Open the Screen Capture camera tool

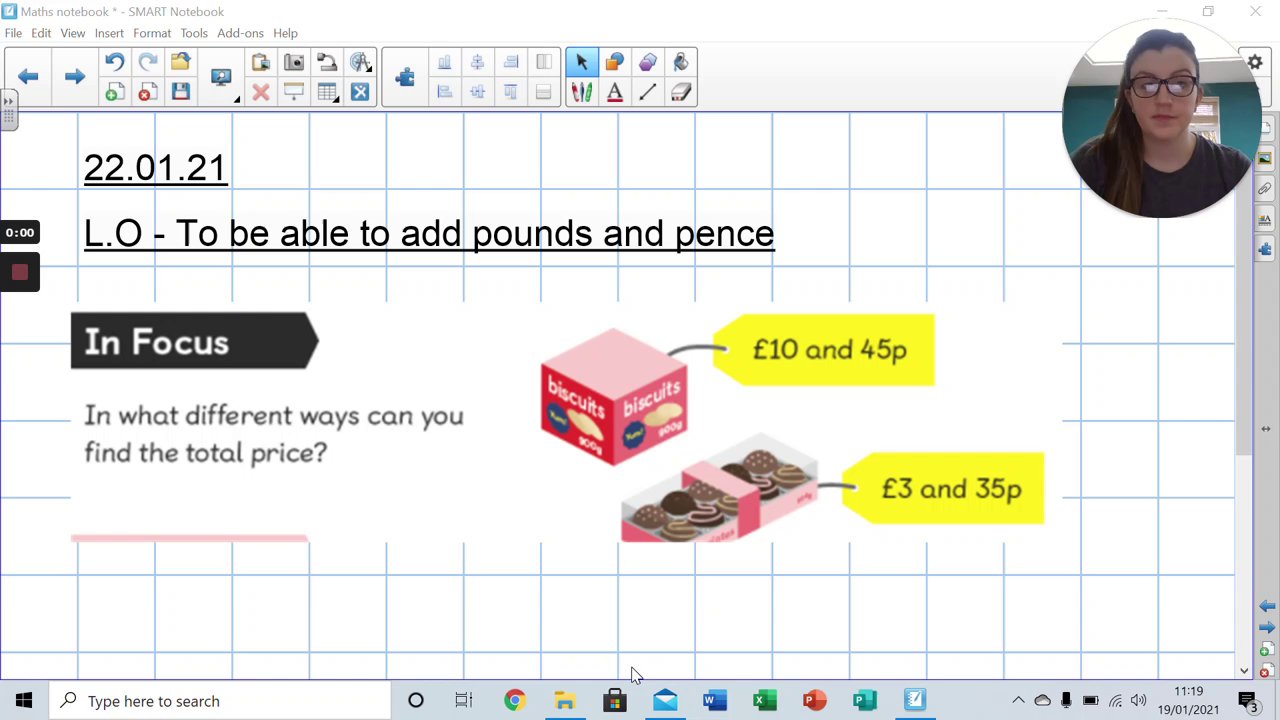(293, 62)
